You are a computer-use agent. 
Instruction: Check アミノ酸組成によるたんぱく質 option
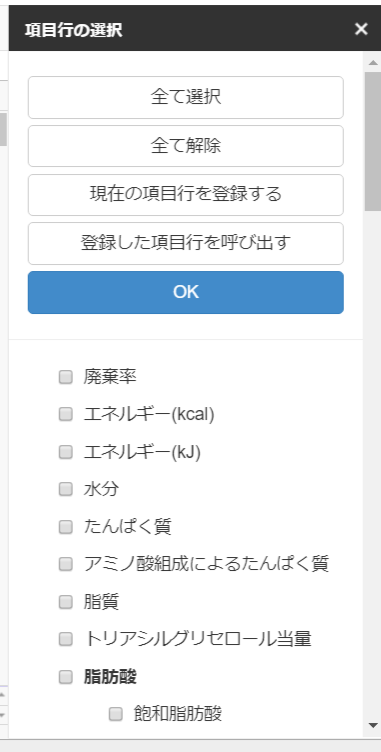click(x=66, y=564)
